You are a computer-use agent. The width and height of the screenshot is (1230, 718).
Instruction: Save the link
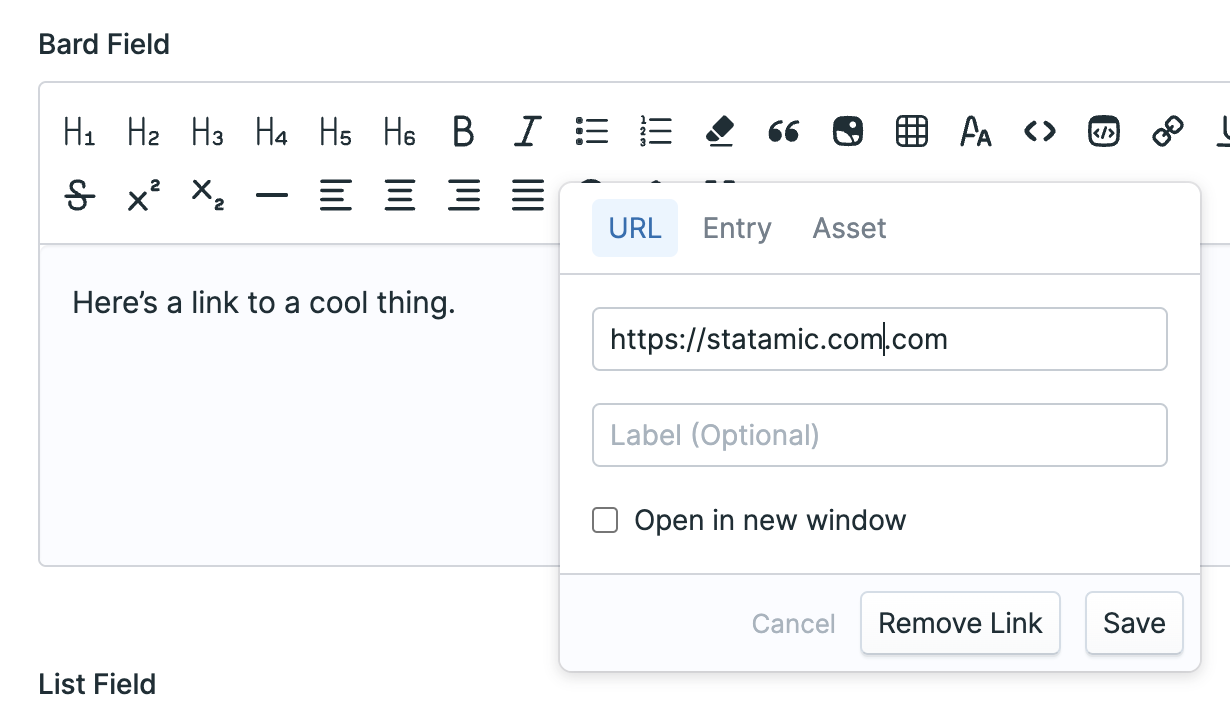[1134, 623]
